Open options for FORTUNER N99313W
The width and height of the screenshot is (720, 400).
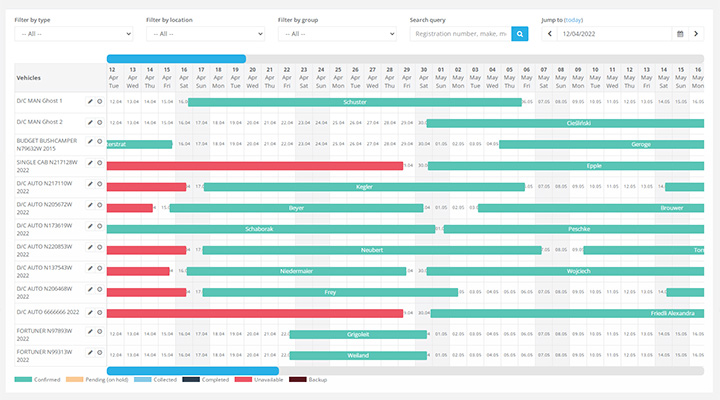99,353
